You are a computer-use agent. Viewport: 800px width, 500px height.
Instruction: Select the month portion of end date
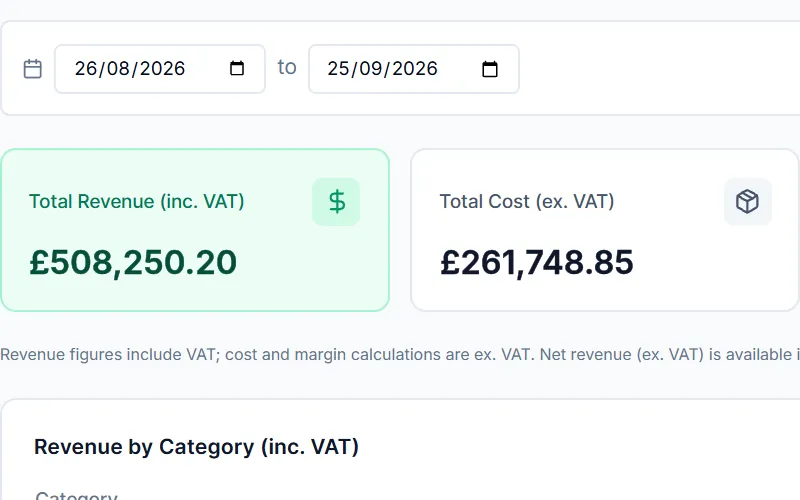(x=370, y=69)
